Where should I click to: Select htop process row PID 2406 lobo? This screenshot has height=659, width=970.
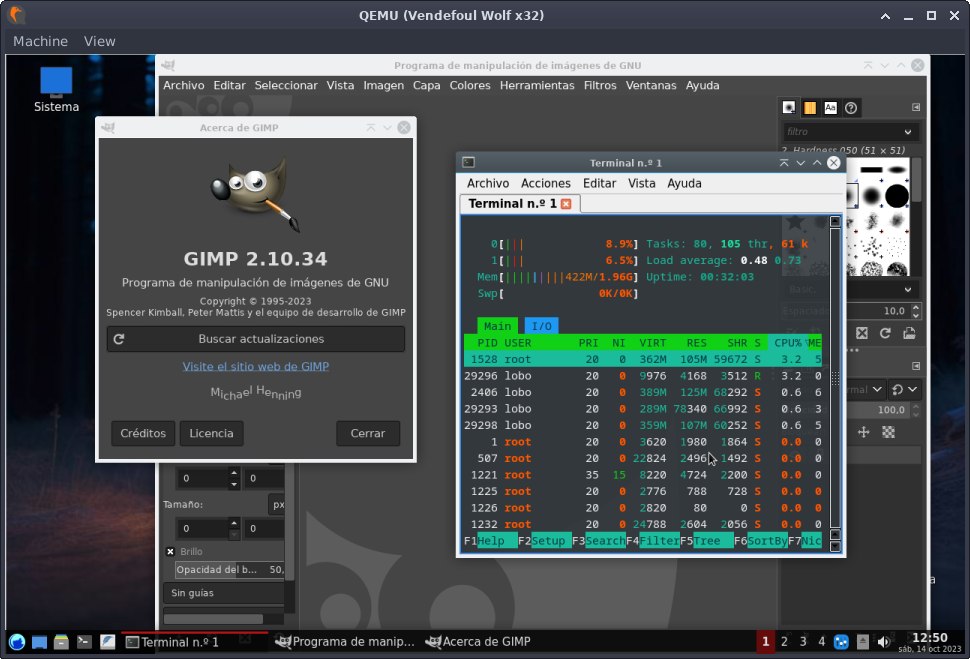coord(643,392)
